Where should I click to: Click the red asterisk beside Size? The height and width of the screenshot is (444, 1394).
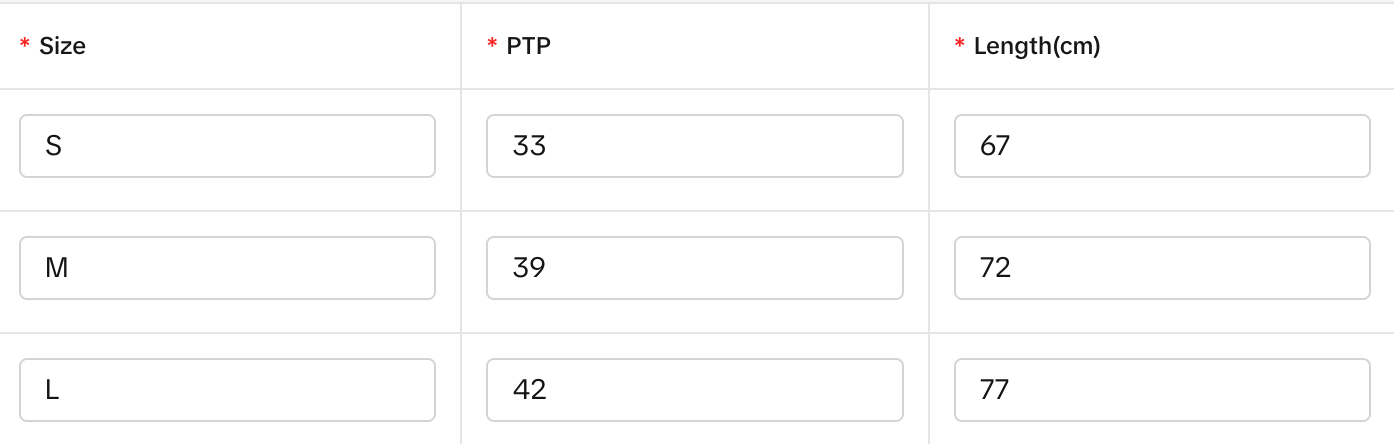[25, 45]
